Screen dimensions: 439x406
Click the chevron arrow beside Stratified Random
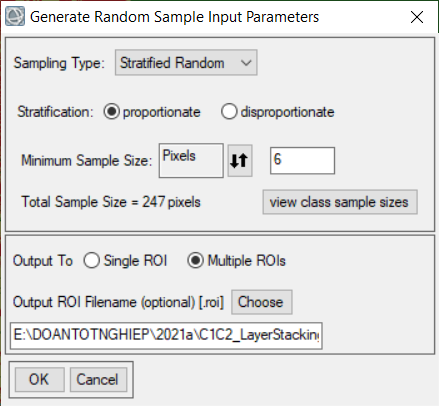click(x=246, y=63)
